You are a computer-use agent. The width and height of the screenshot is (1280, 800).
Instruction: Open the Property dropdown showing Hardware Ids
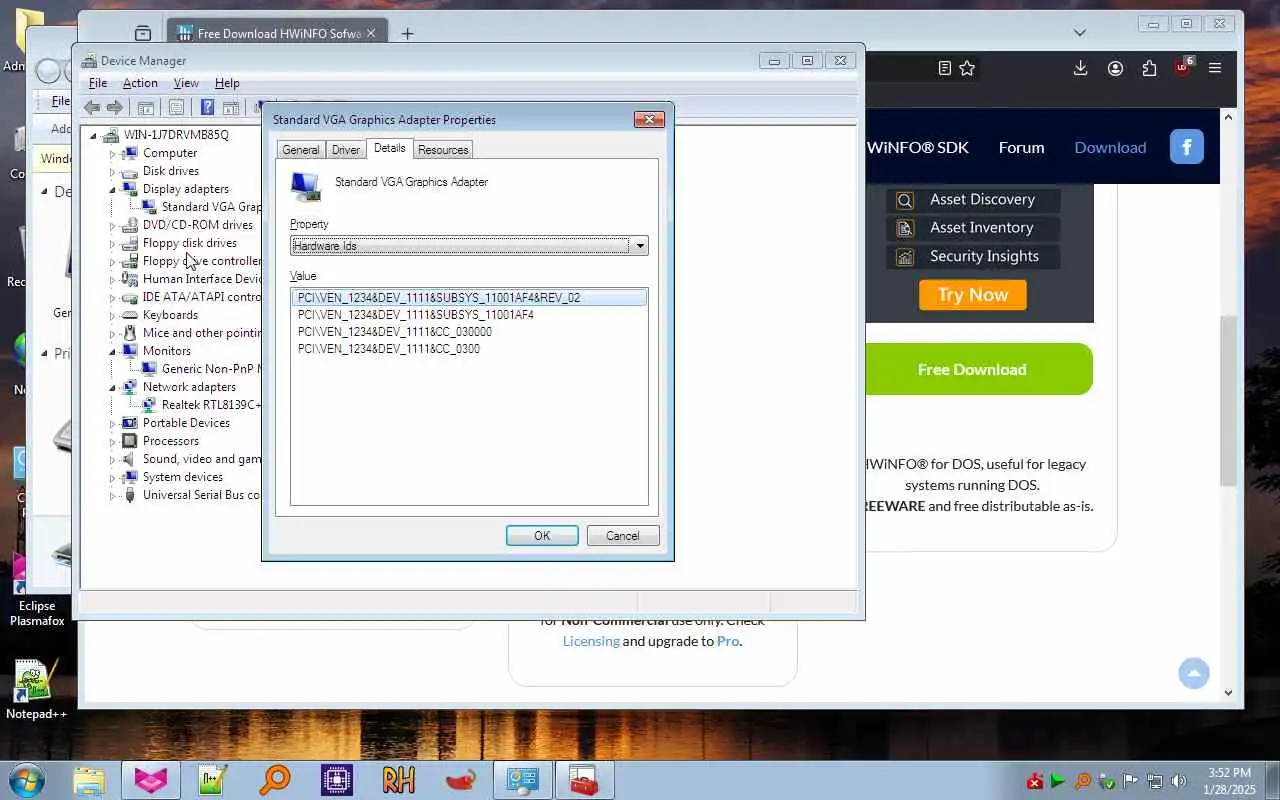[x=469, y=246]
